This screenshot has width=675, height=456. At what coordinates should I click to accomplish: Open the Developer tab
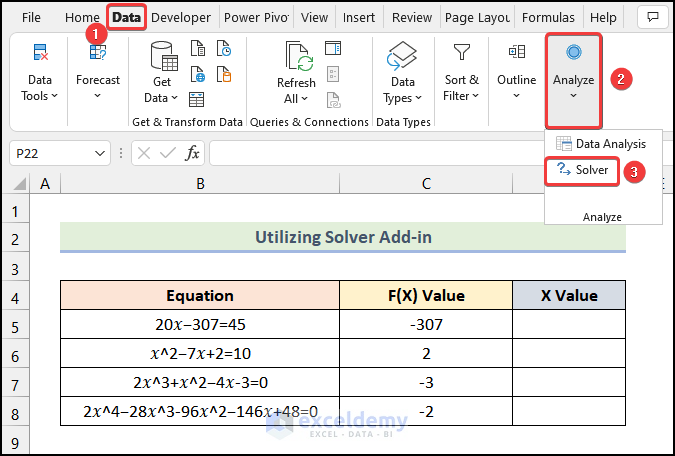pos(181,18)
